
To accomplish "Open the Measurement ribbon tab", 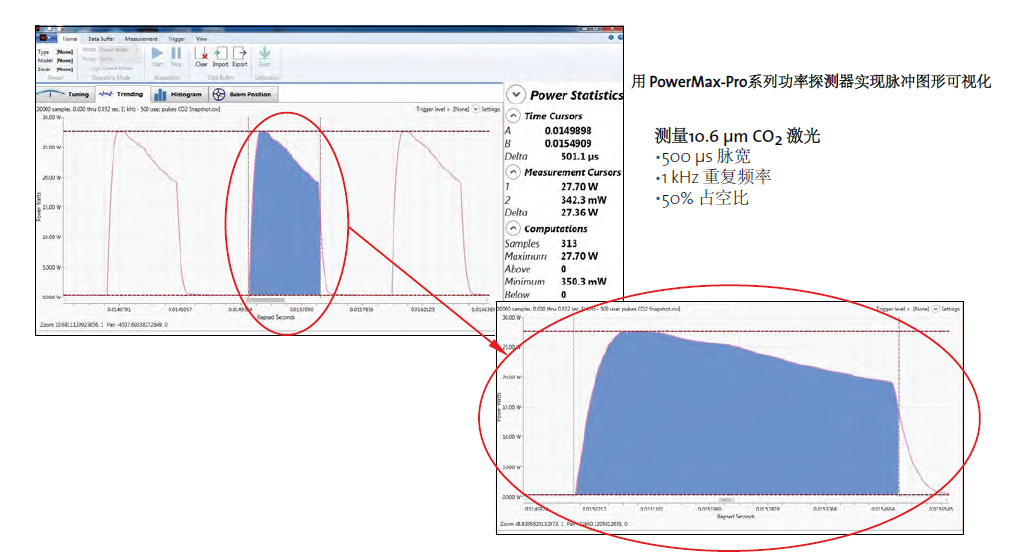I will coord(141,39).
